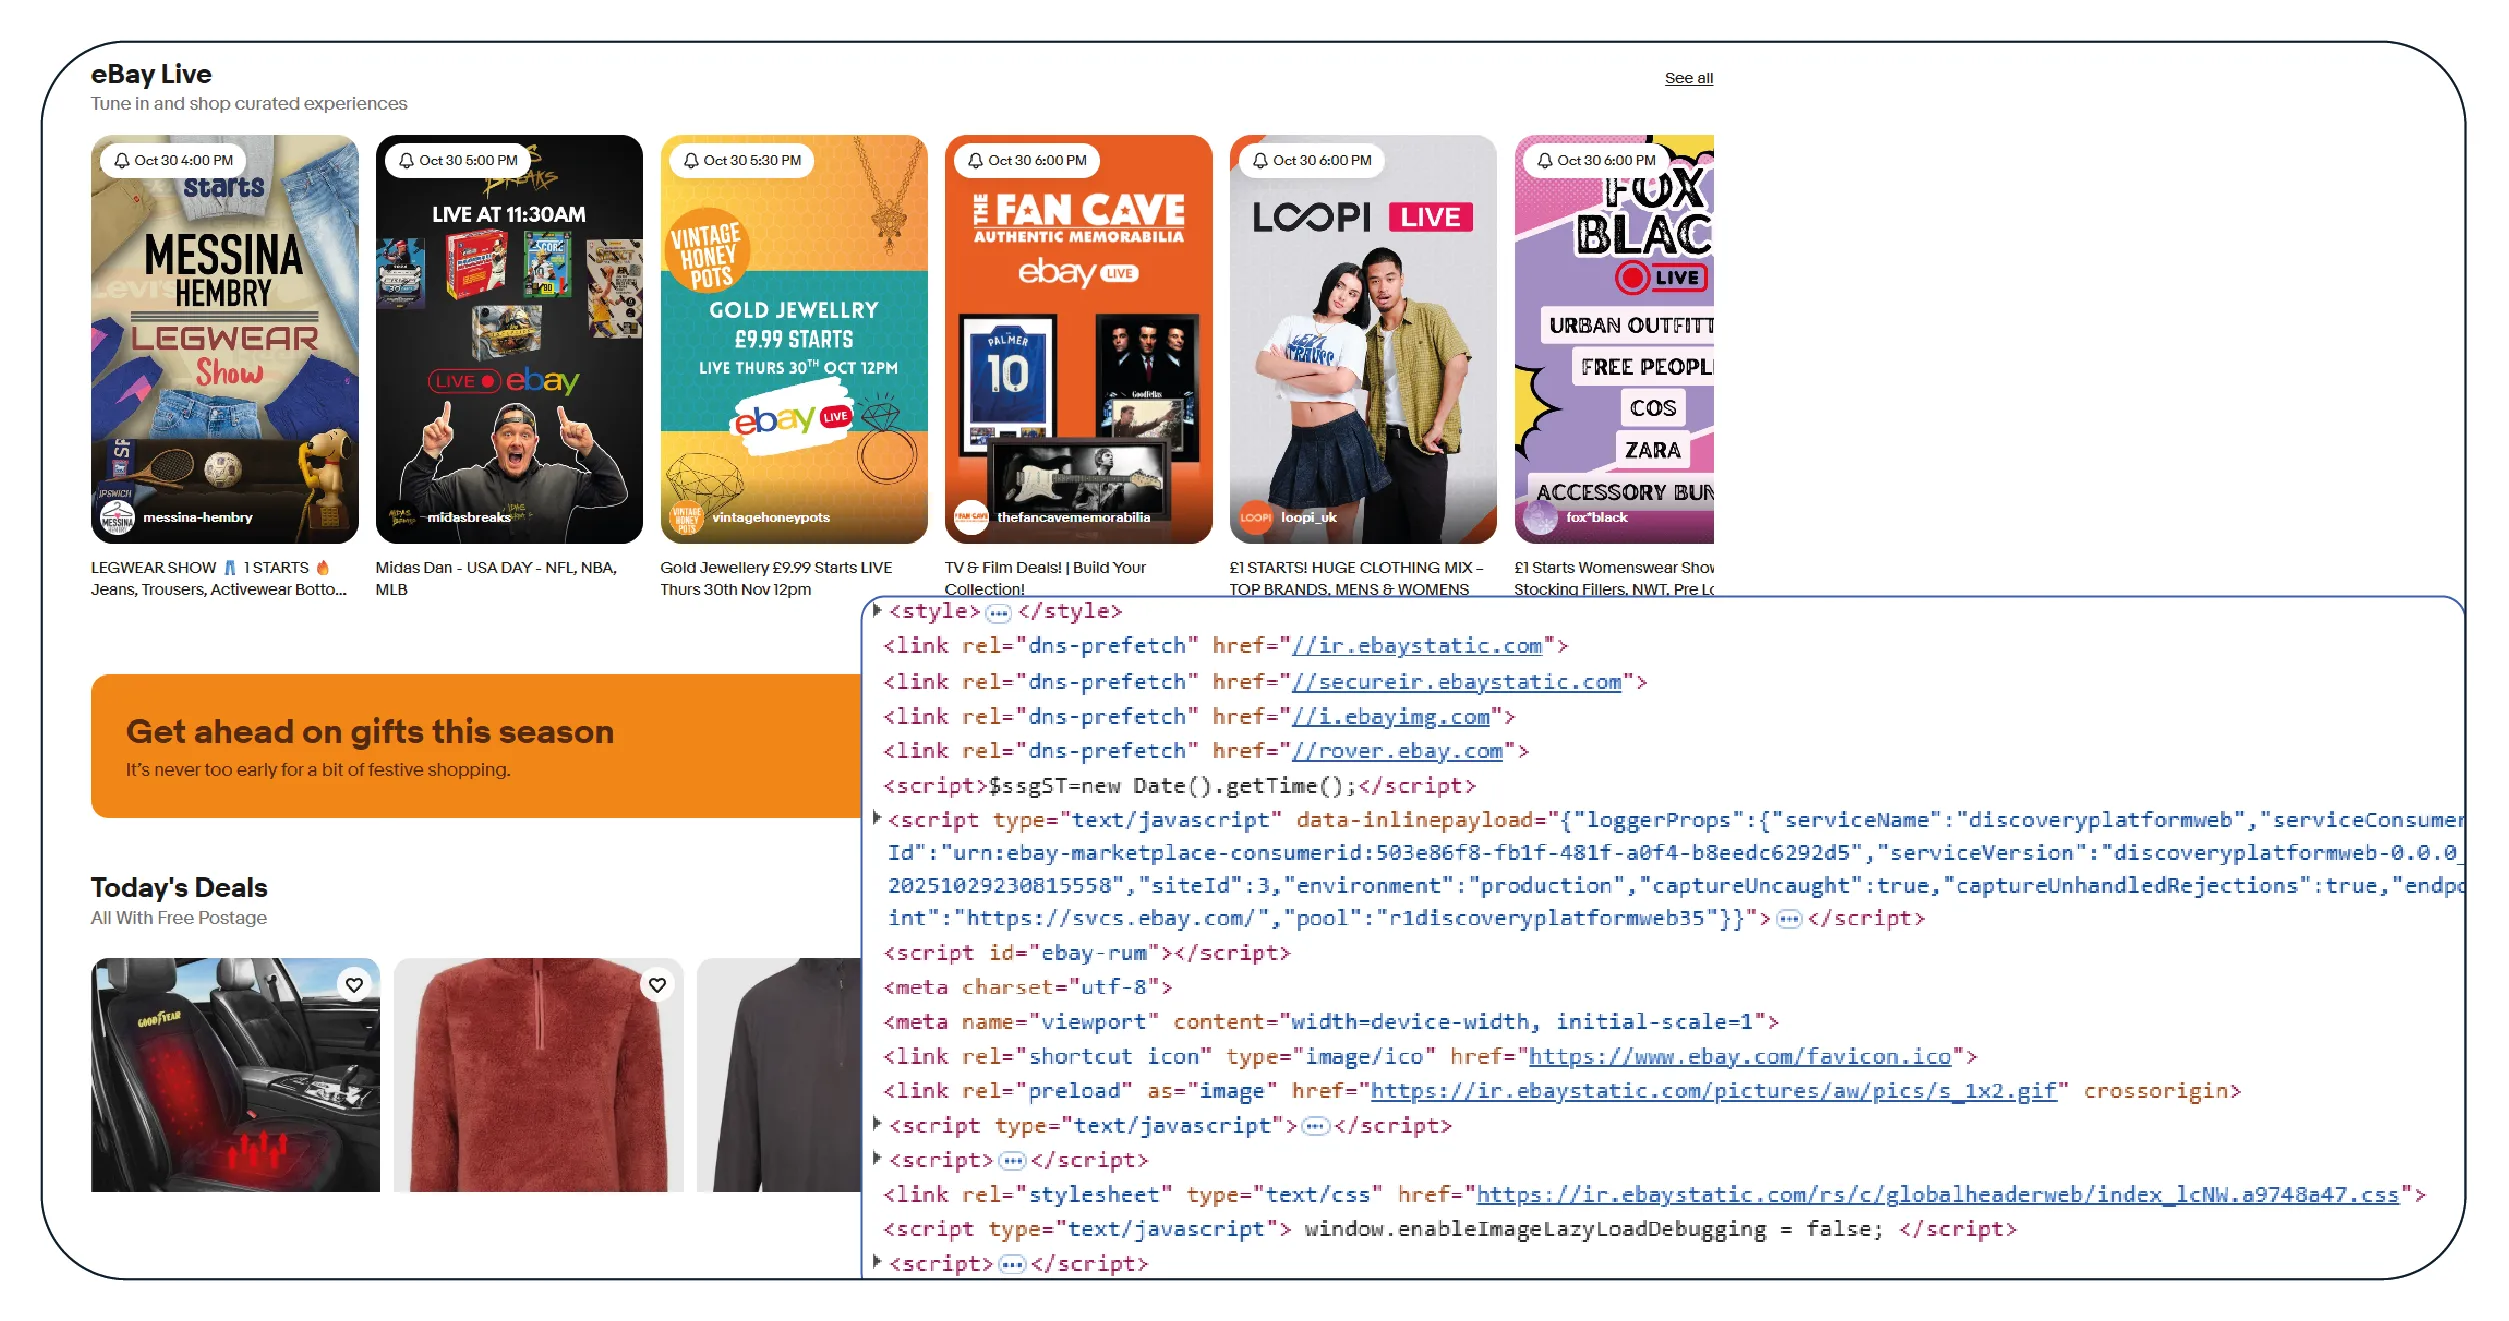Open See all eBay Live link
Image resolution: width=2509 pixels, height=1321 pixels.
tap(1688, 78)
